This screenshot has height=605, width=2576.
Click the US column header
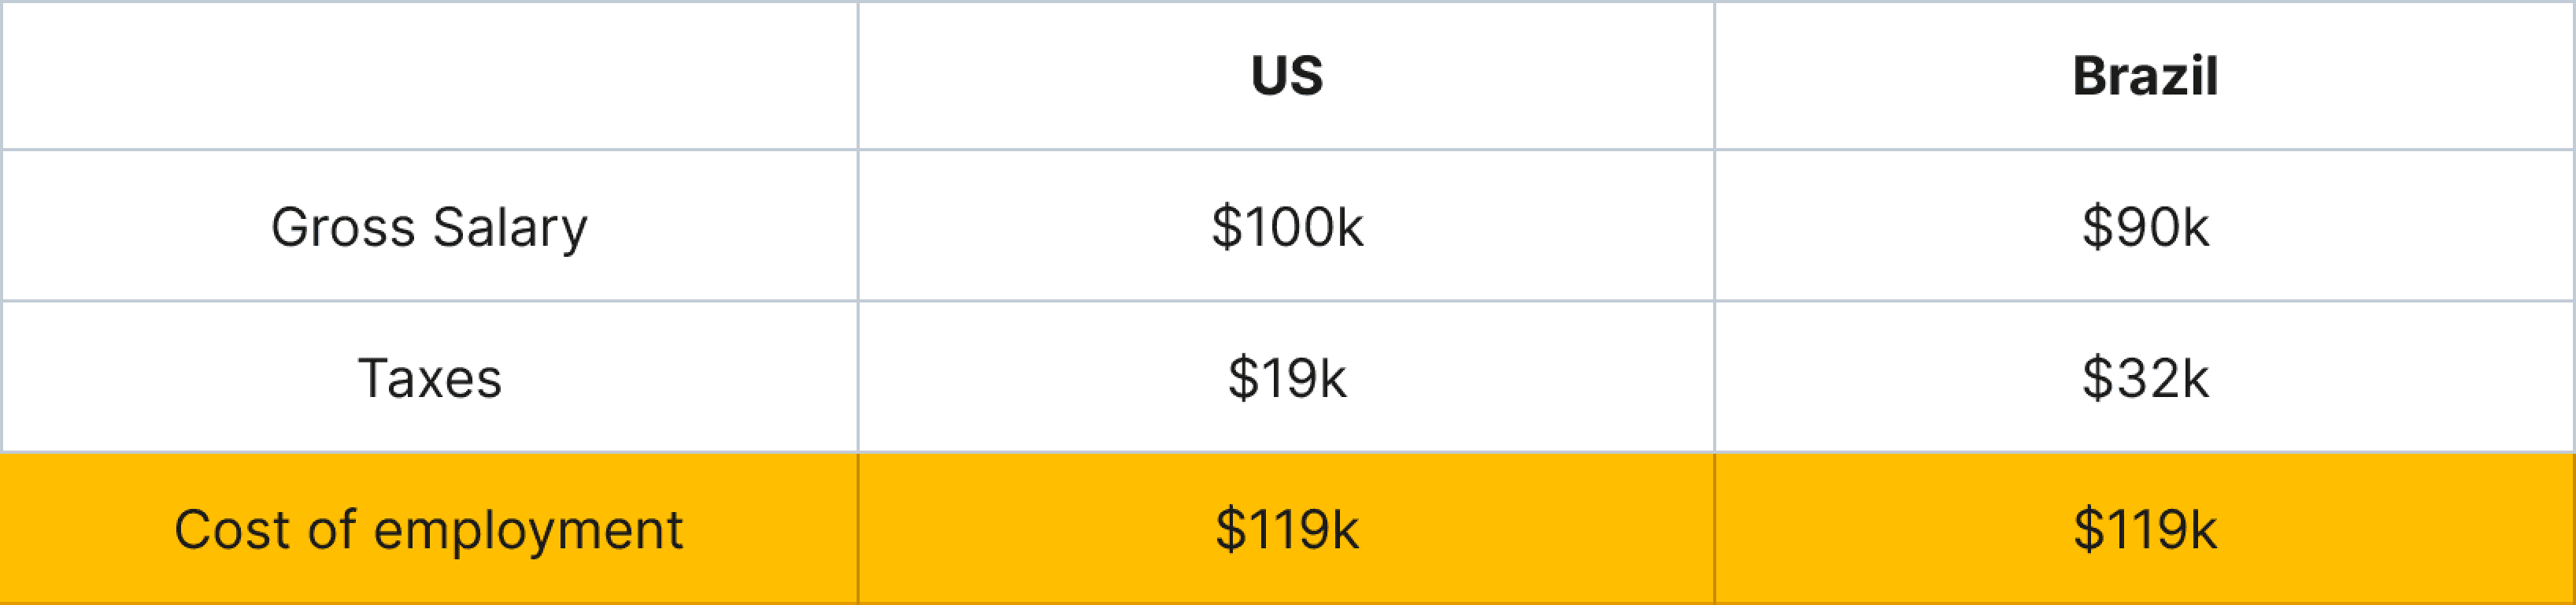tap(1286, 76)
